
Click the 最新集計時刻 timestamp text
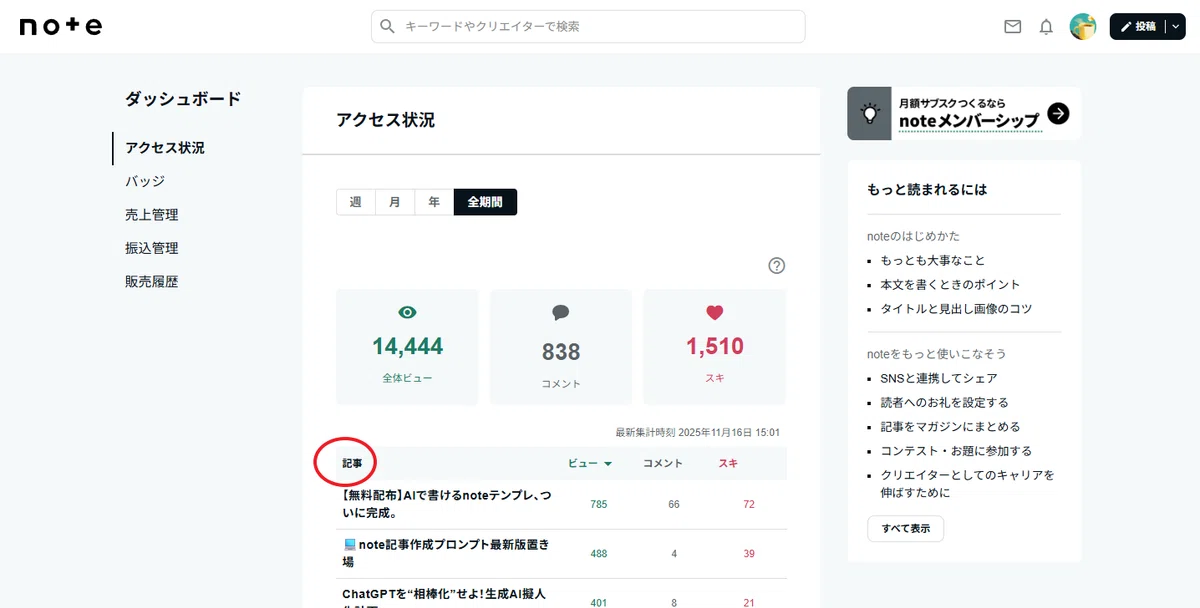pyautogui.click(x=698, y=433)
